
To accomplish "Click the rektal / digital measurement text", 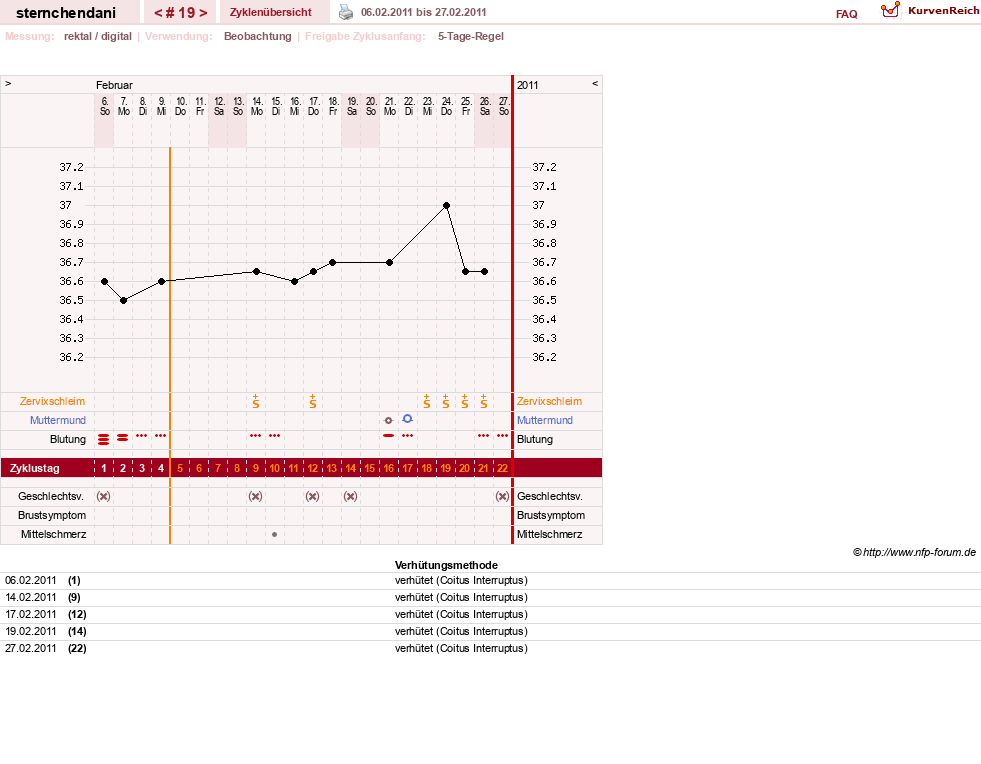I will coord(98,36).
